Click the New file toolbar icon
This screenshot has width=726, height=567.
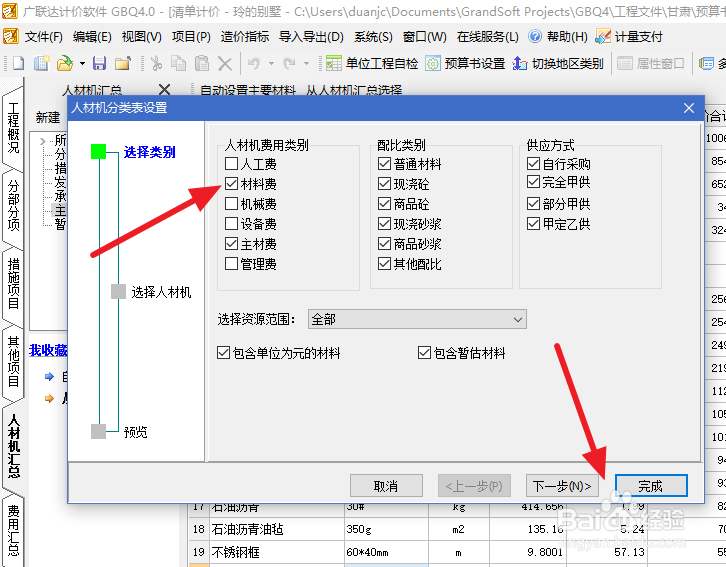(18, 63)
